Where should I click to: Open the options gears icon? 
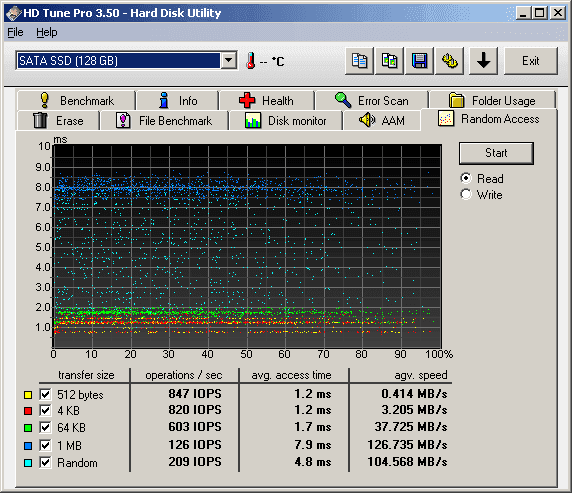pos(449,61)
